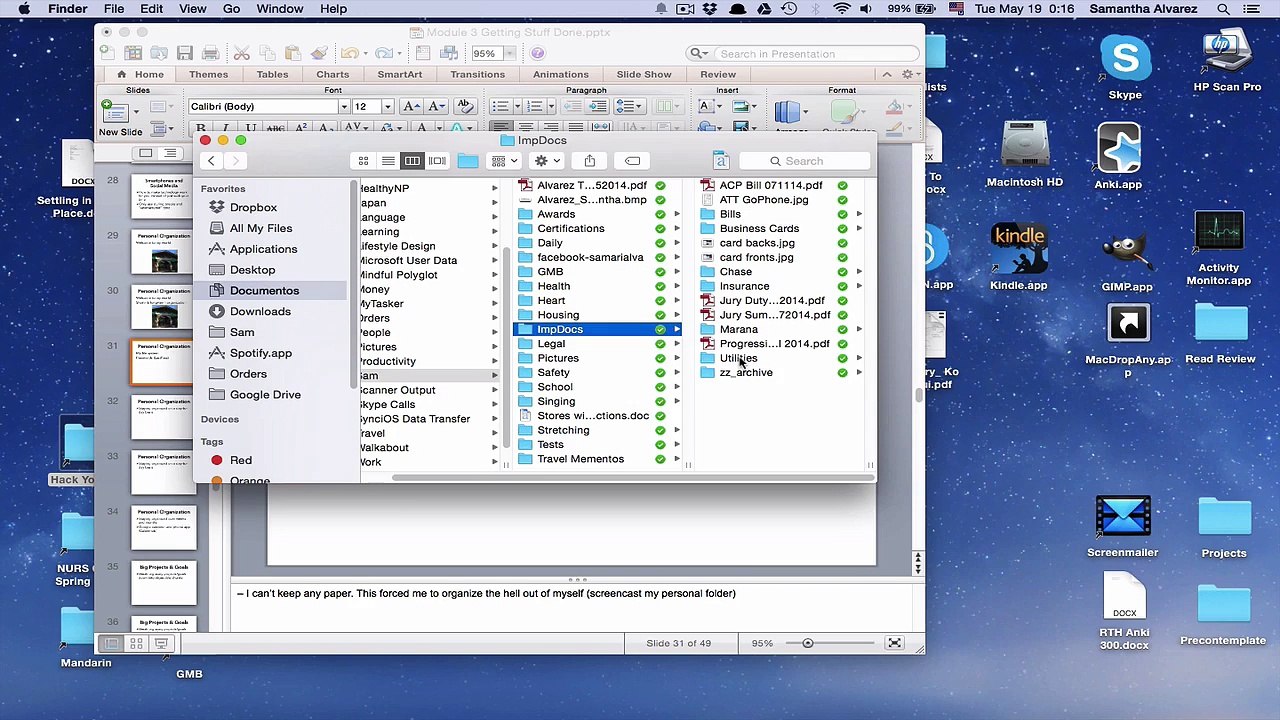Go back in the Finder window
This screenshot has height=720, width=1280.
(x=211, y=161)
